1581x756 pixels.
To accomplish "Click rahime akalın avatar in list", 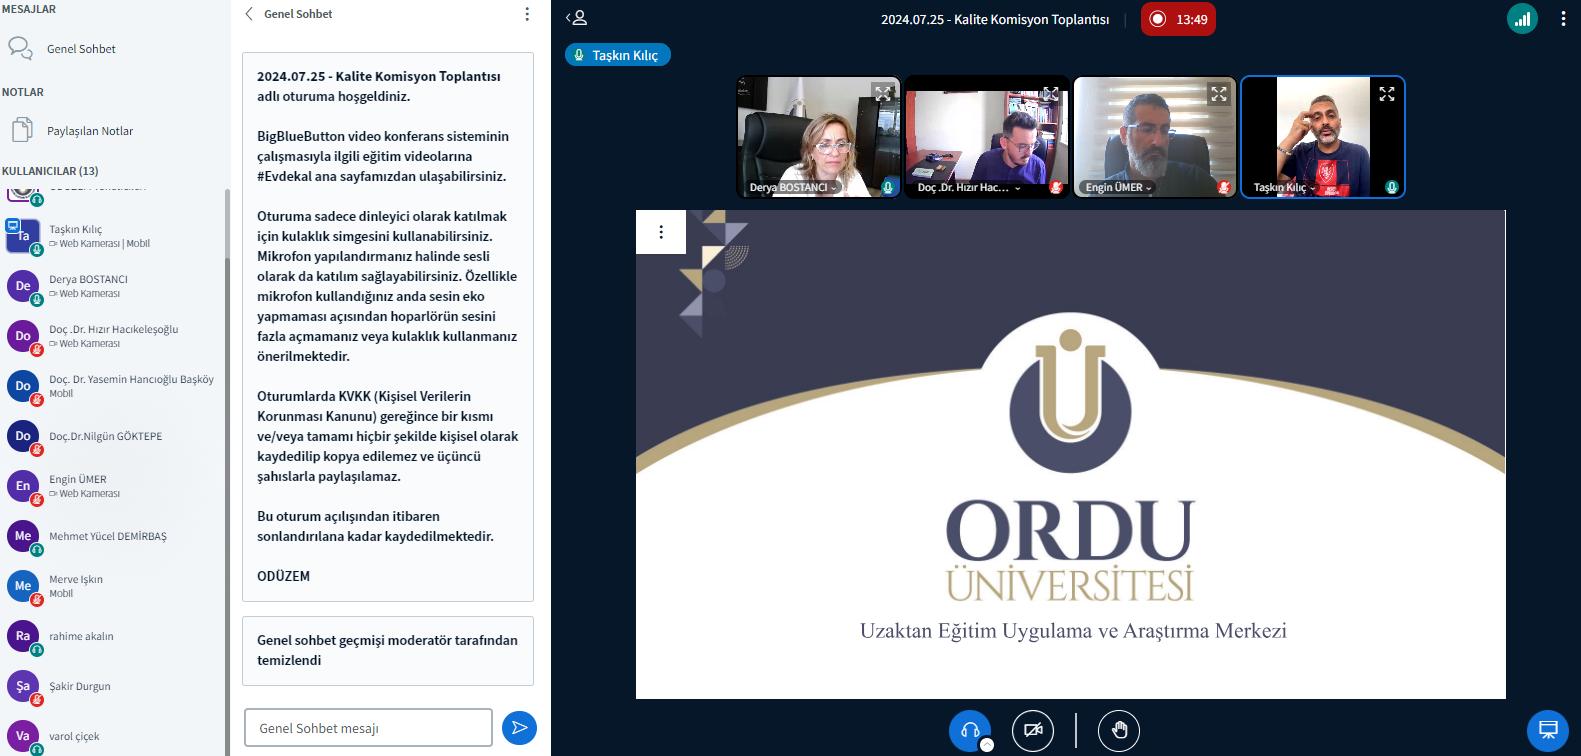I will point(22,636).
